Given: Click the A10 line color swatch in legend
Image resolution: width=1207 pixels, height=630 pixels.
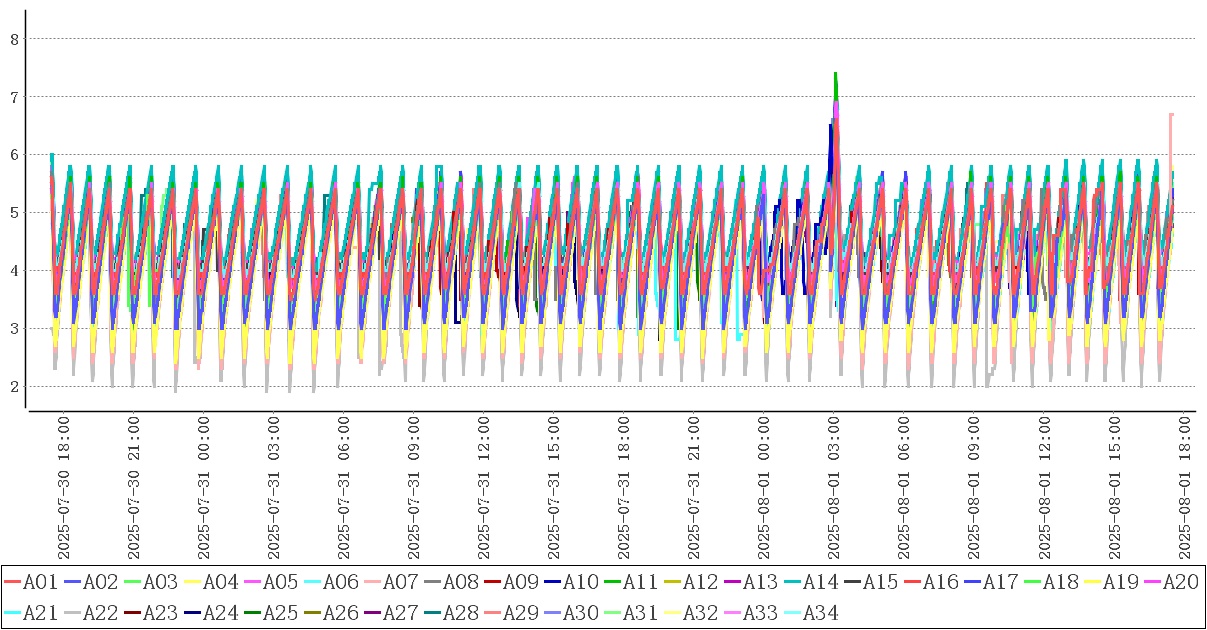Looking at the screenshot, I should 552,582.
